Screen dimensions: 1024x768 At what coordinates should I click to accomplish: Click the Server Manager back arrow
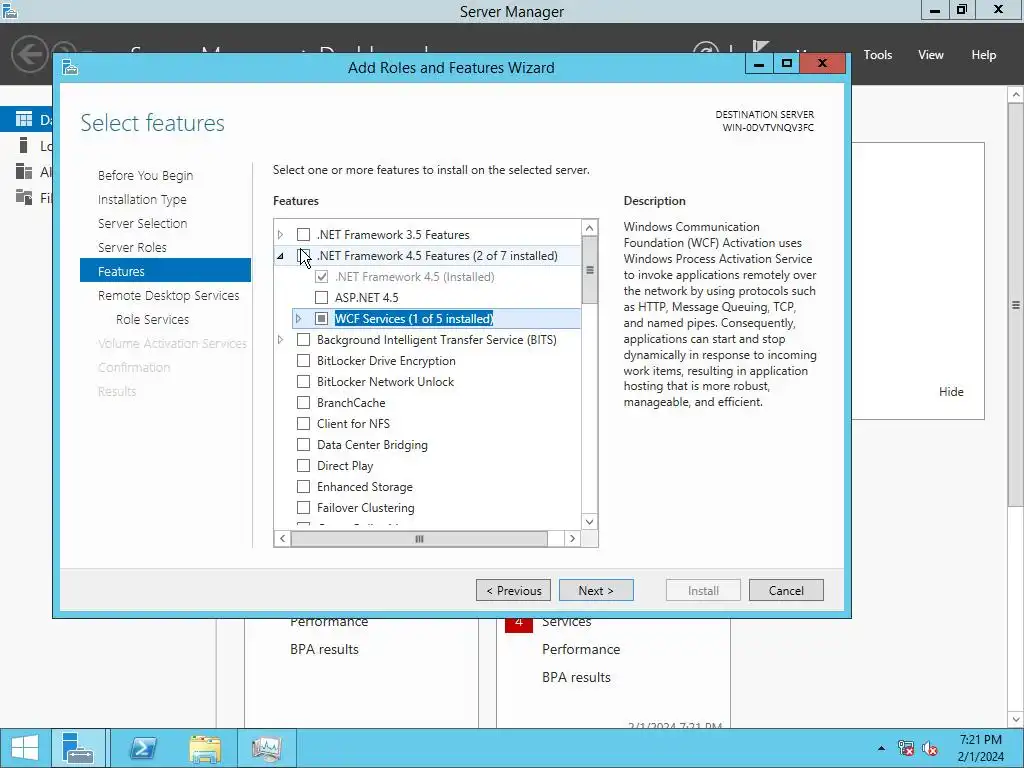[x=29, y=54]
